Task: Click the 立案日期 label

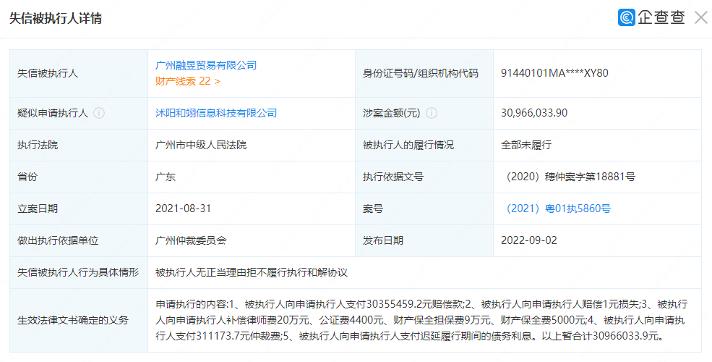Action: (x=38, y=208)
